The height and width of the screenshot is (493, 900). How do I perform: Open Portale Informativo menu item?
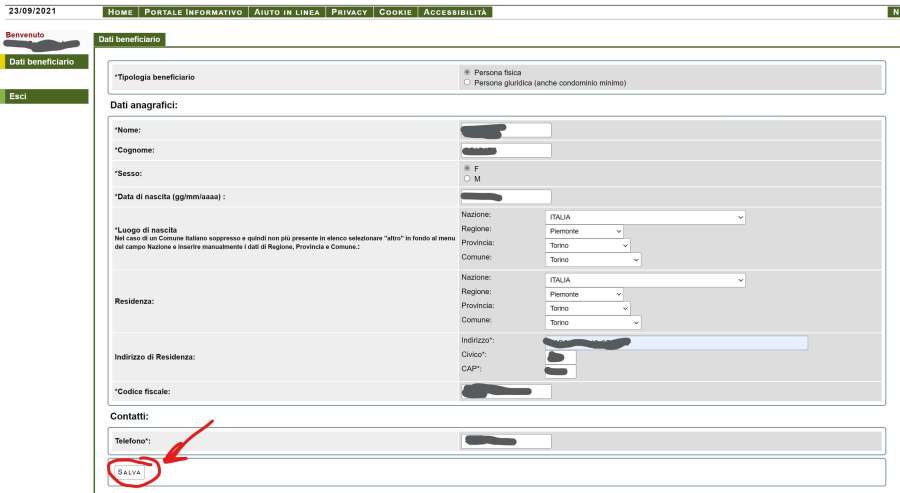click(x=193, y=12)
